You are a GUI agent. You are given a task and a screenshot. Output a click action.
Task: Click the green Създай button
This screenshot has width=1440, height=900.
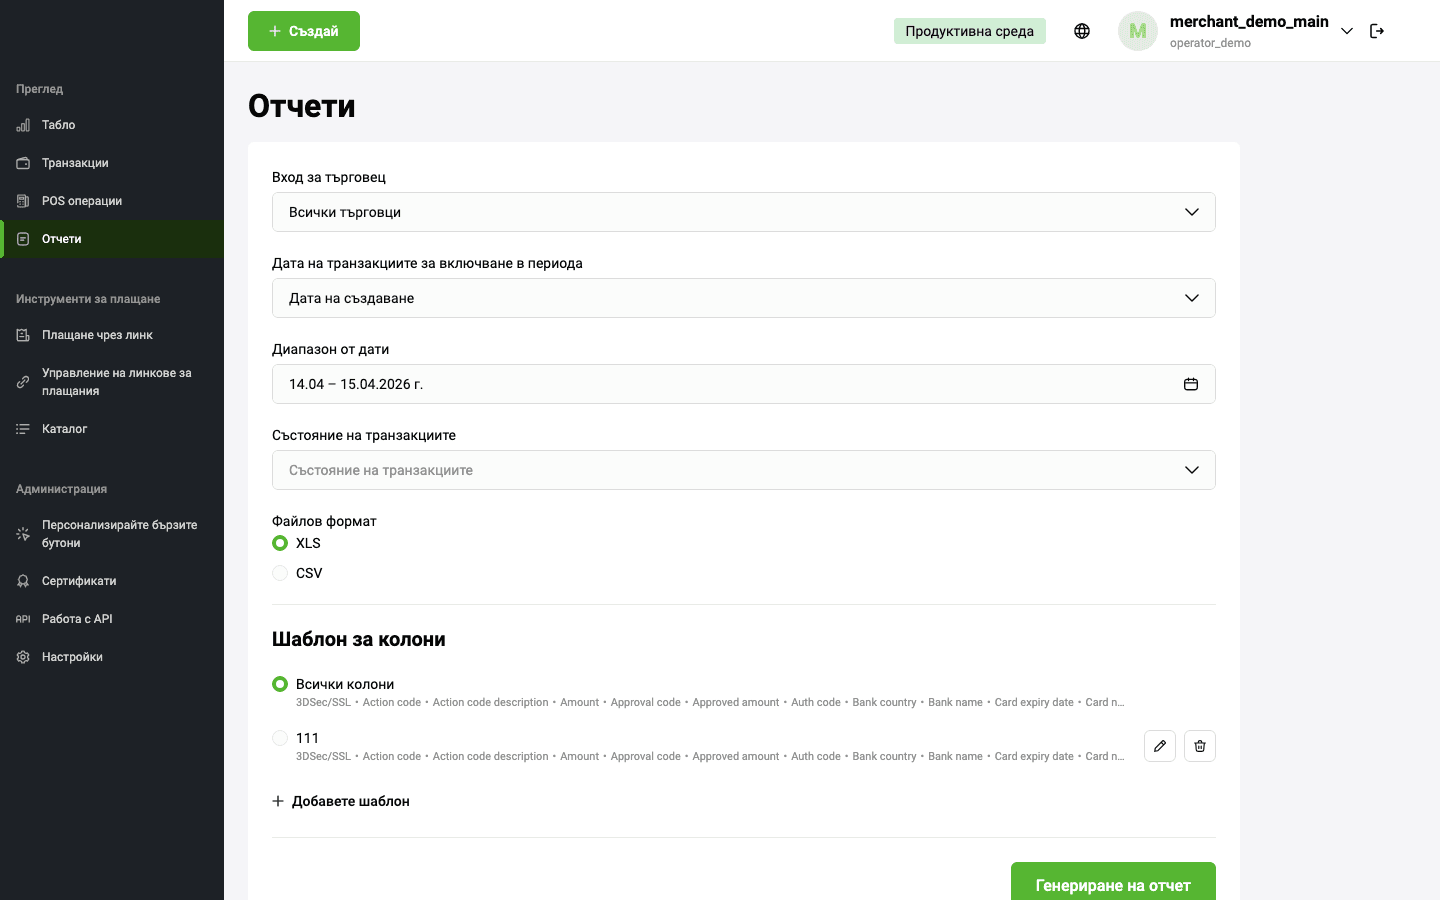[304, 31]
